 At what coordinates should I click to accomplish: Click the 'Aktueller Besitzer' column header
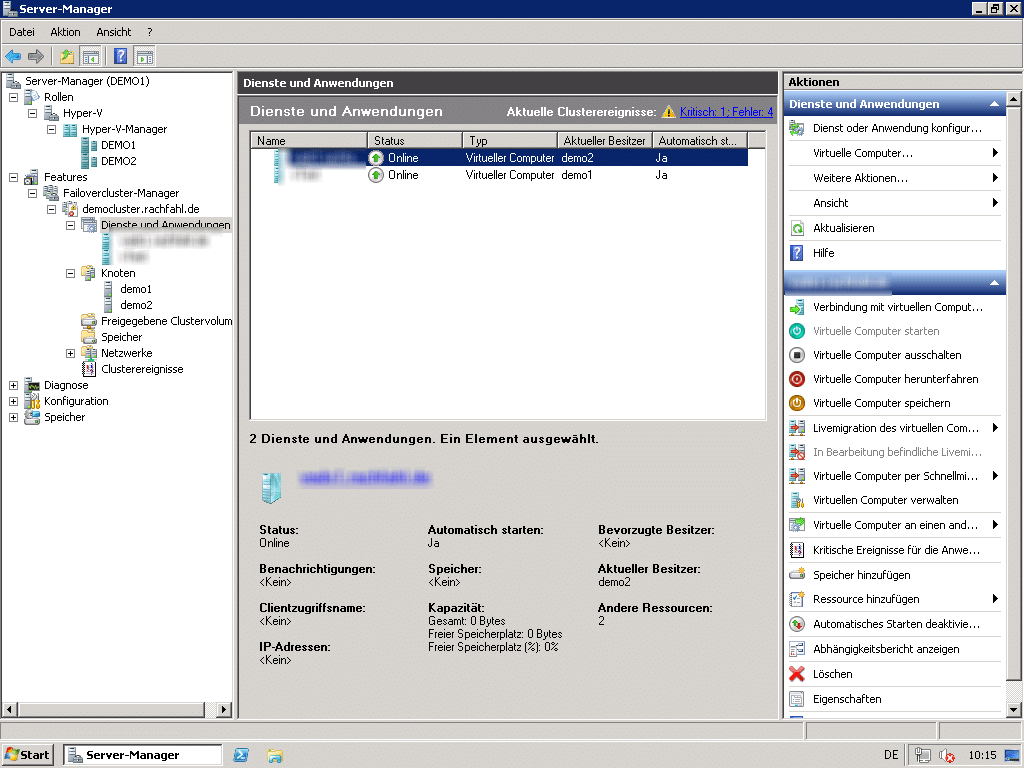click(605, 141)
